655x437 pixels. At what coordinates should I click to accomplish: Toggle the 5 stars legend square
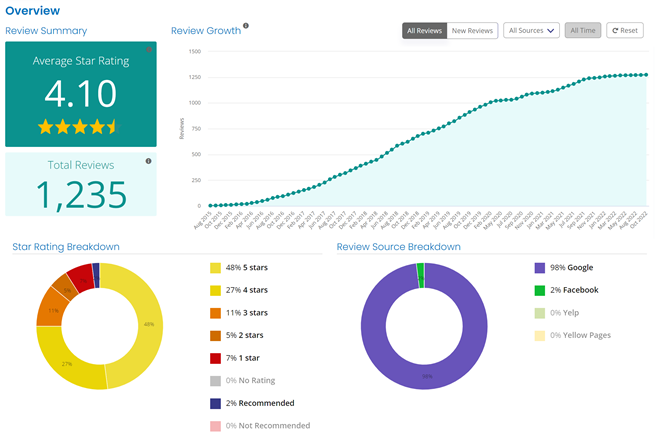(x=216, y=268)
